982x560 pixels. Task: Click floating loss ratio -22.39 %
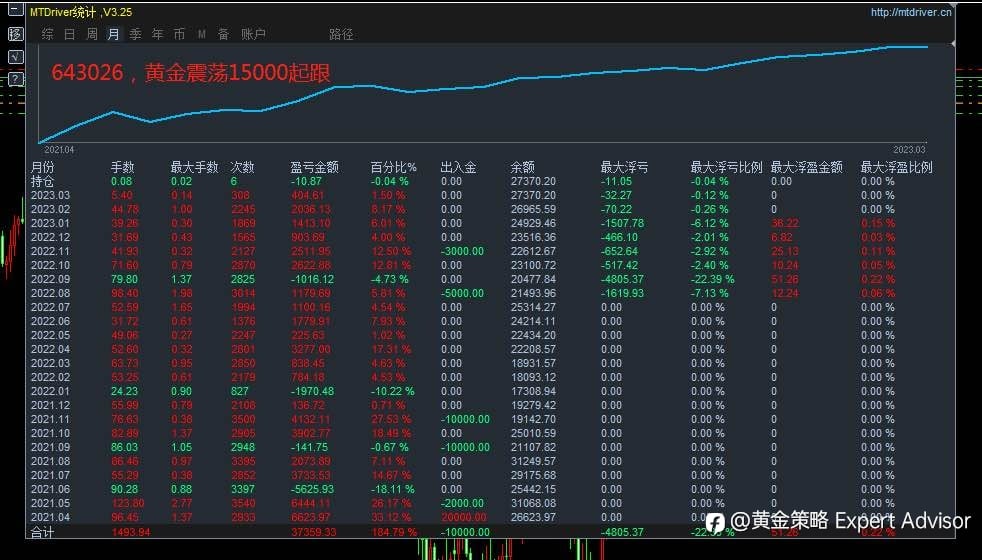(x=713, y=279)
